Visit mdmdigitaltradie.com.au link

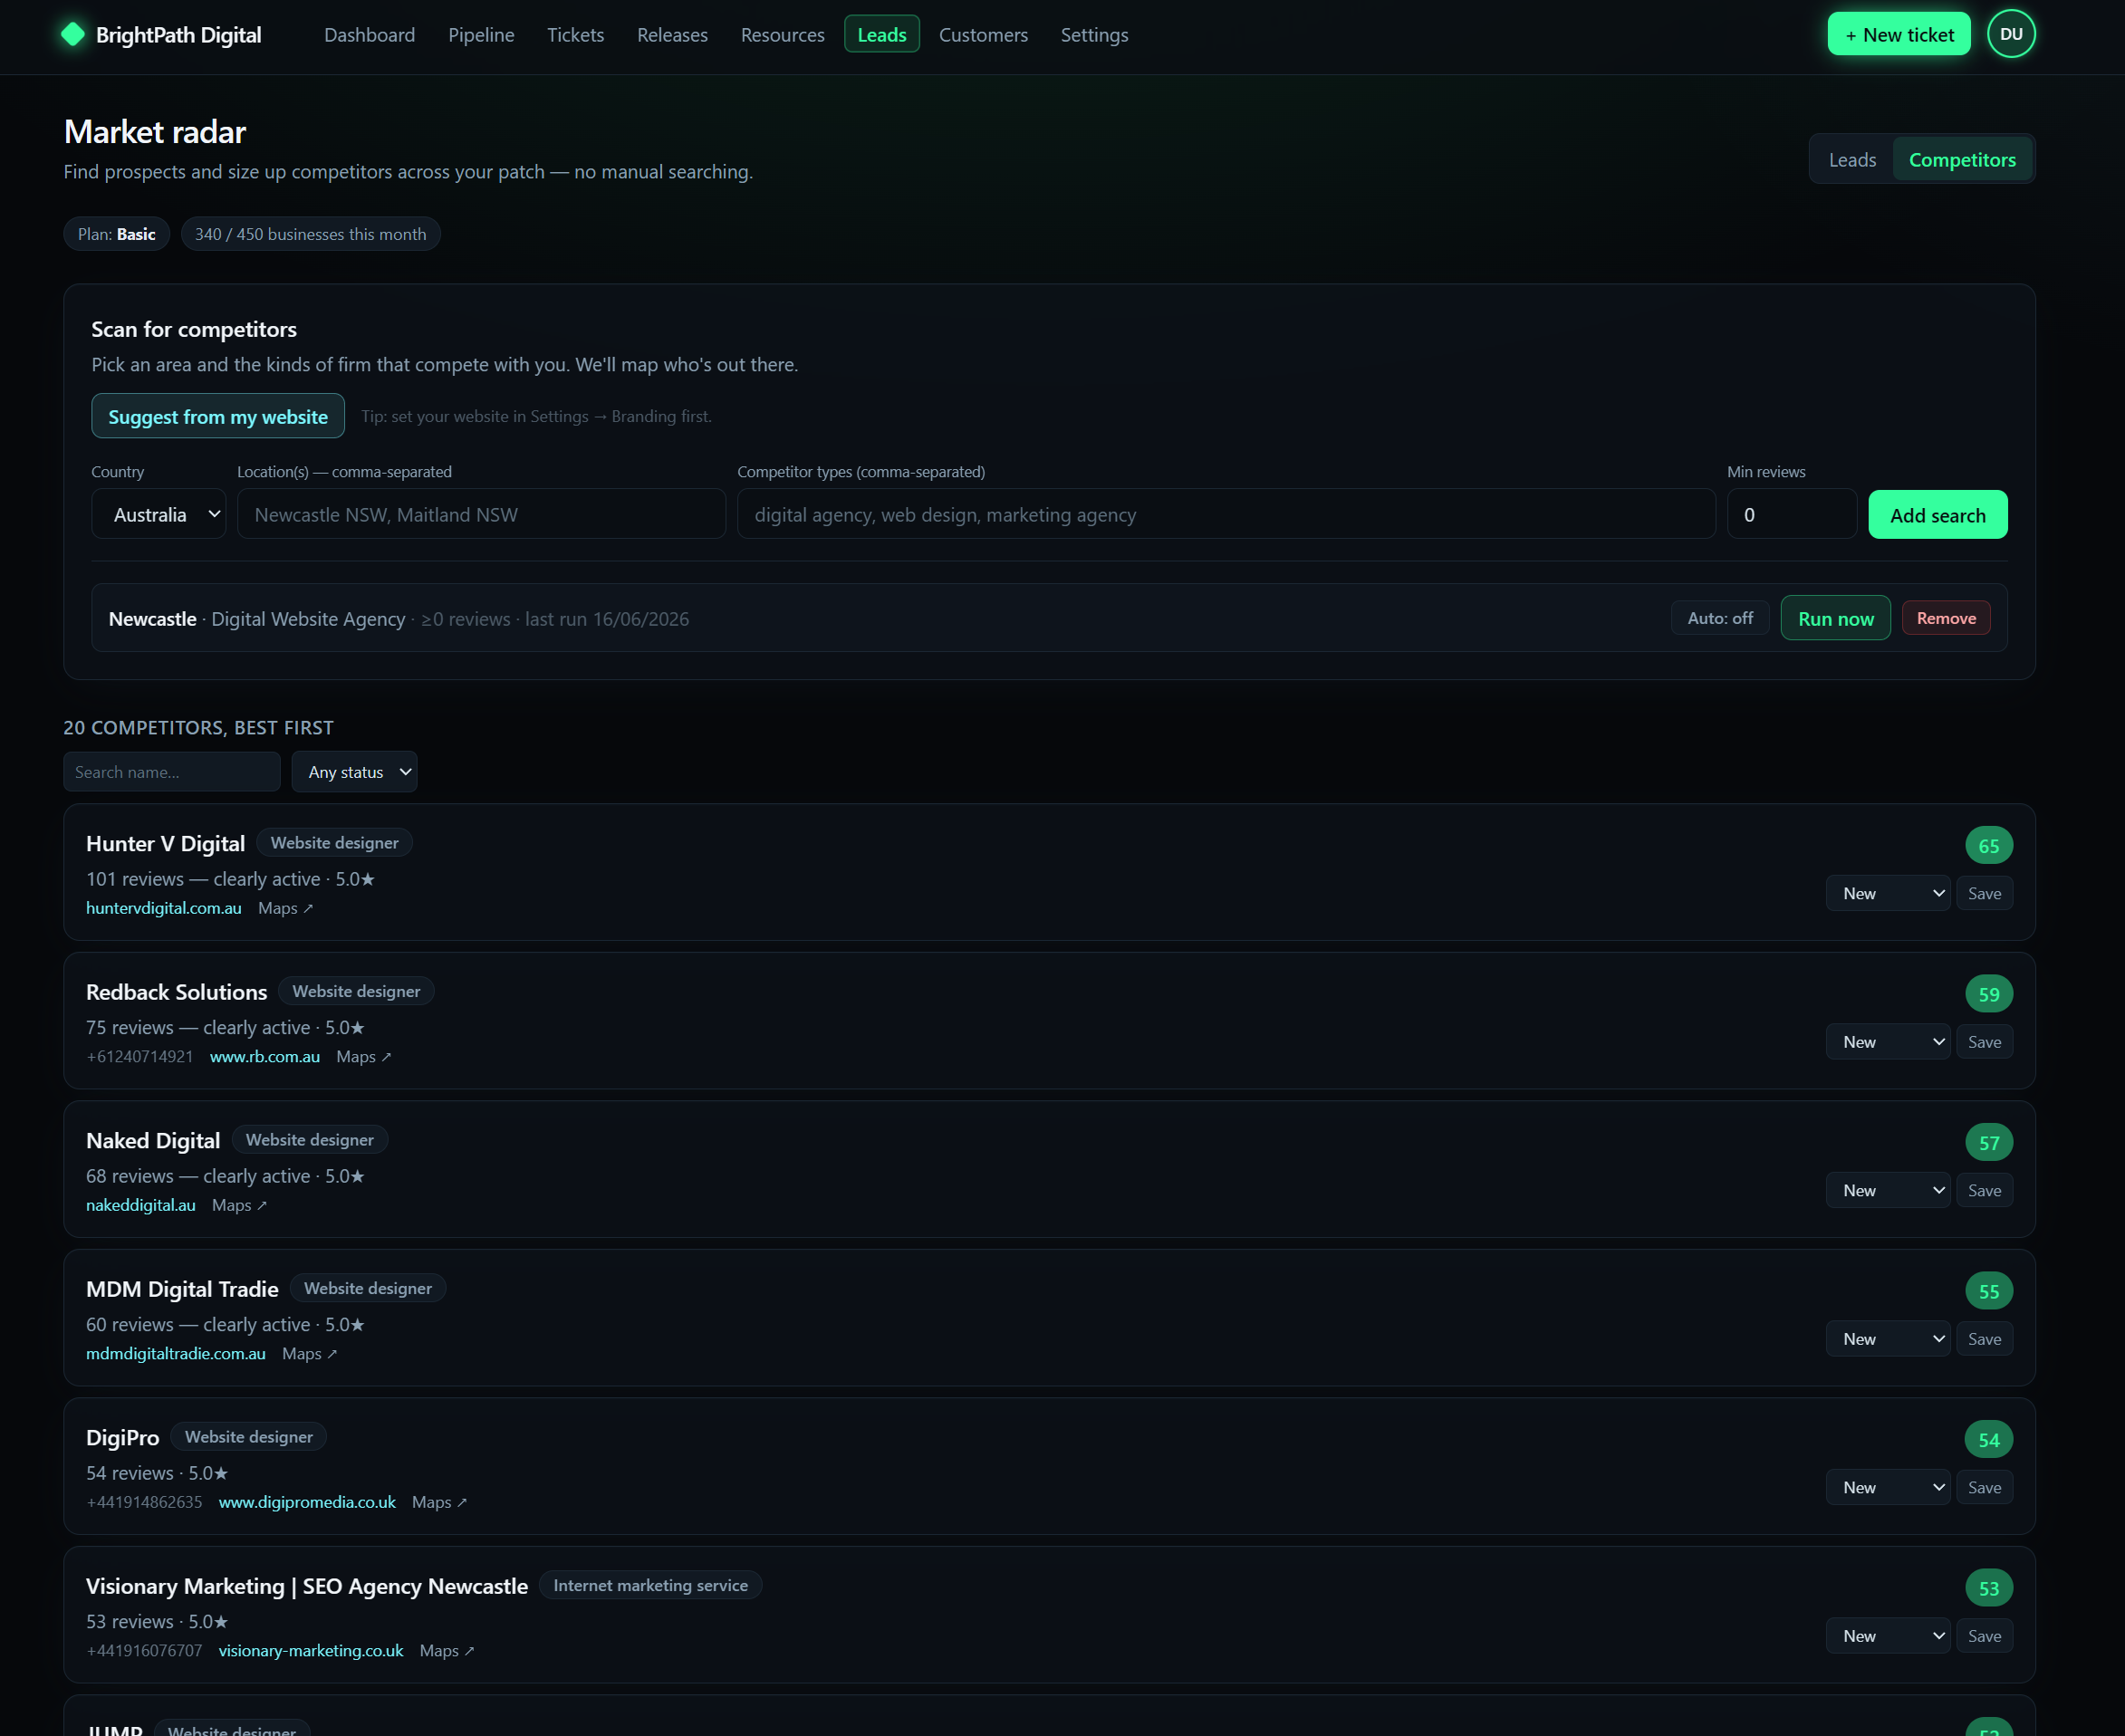[176, 1354]
